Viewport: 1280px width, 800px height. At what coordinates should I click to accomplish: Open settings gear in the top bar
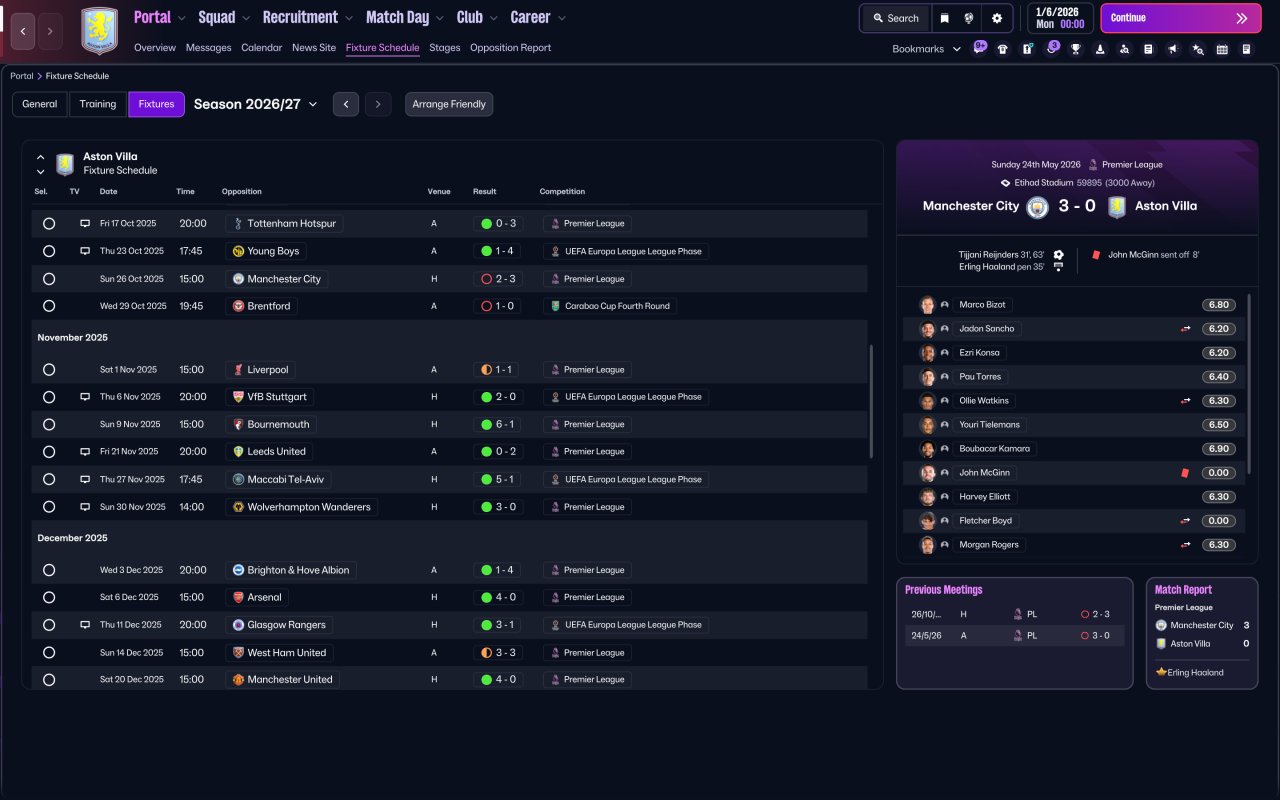pos(997,18)
